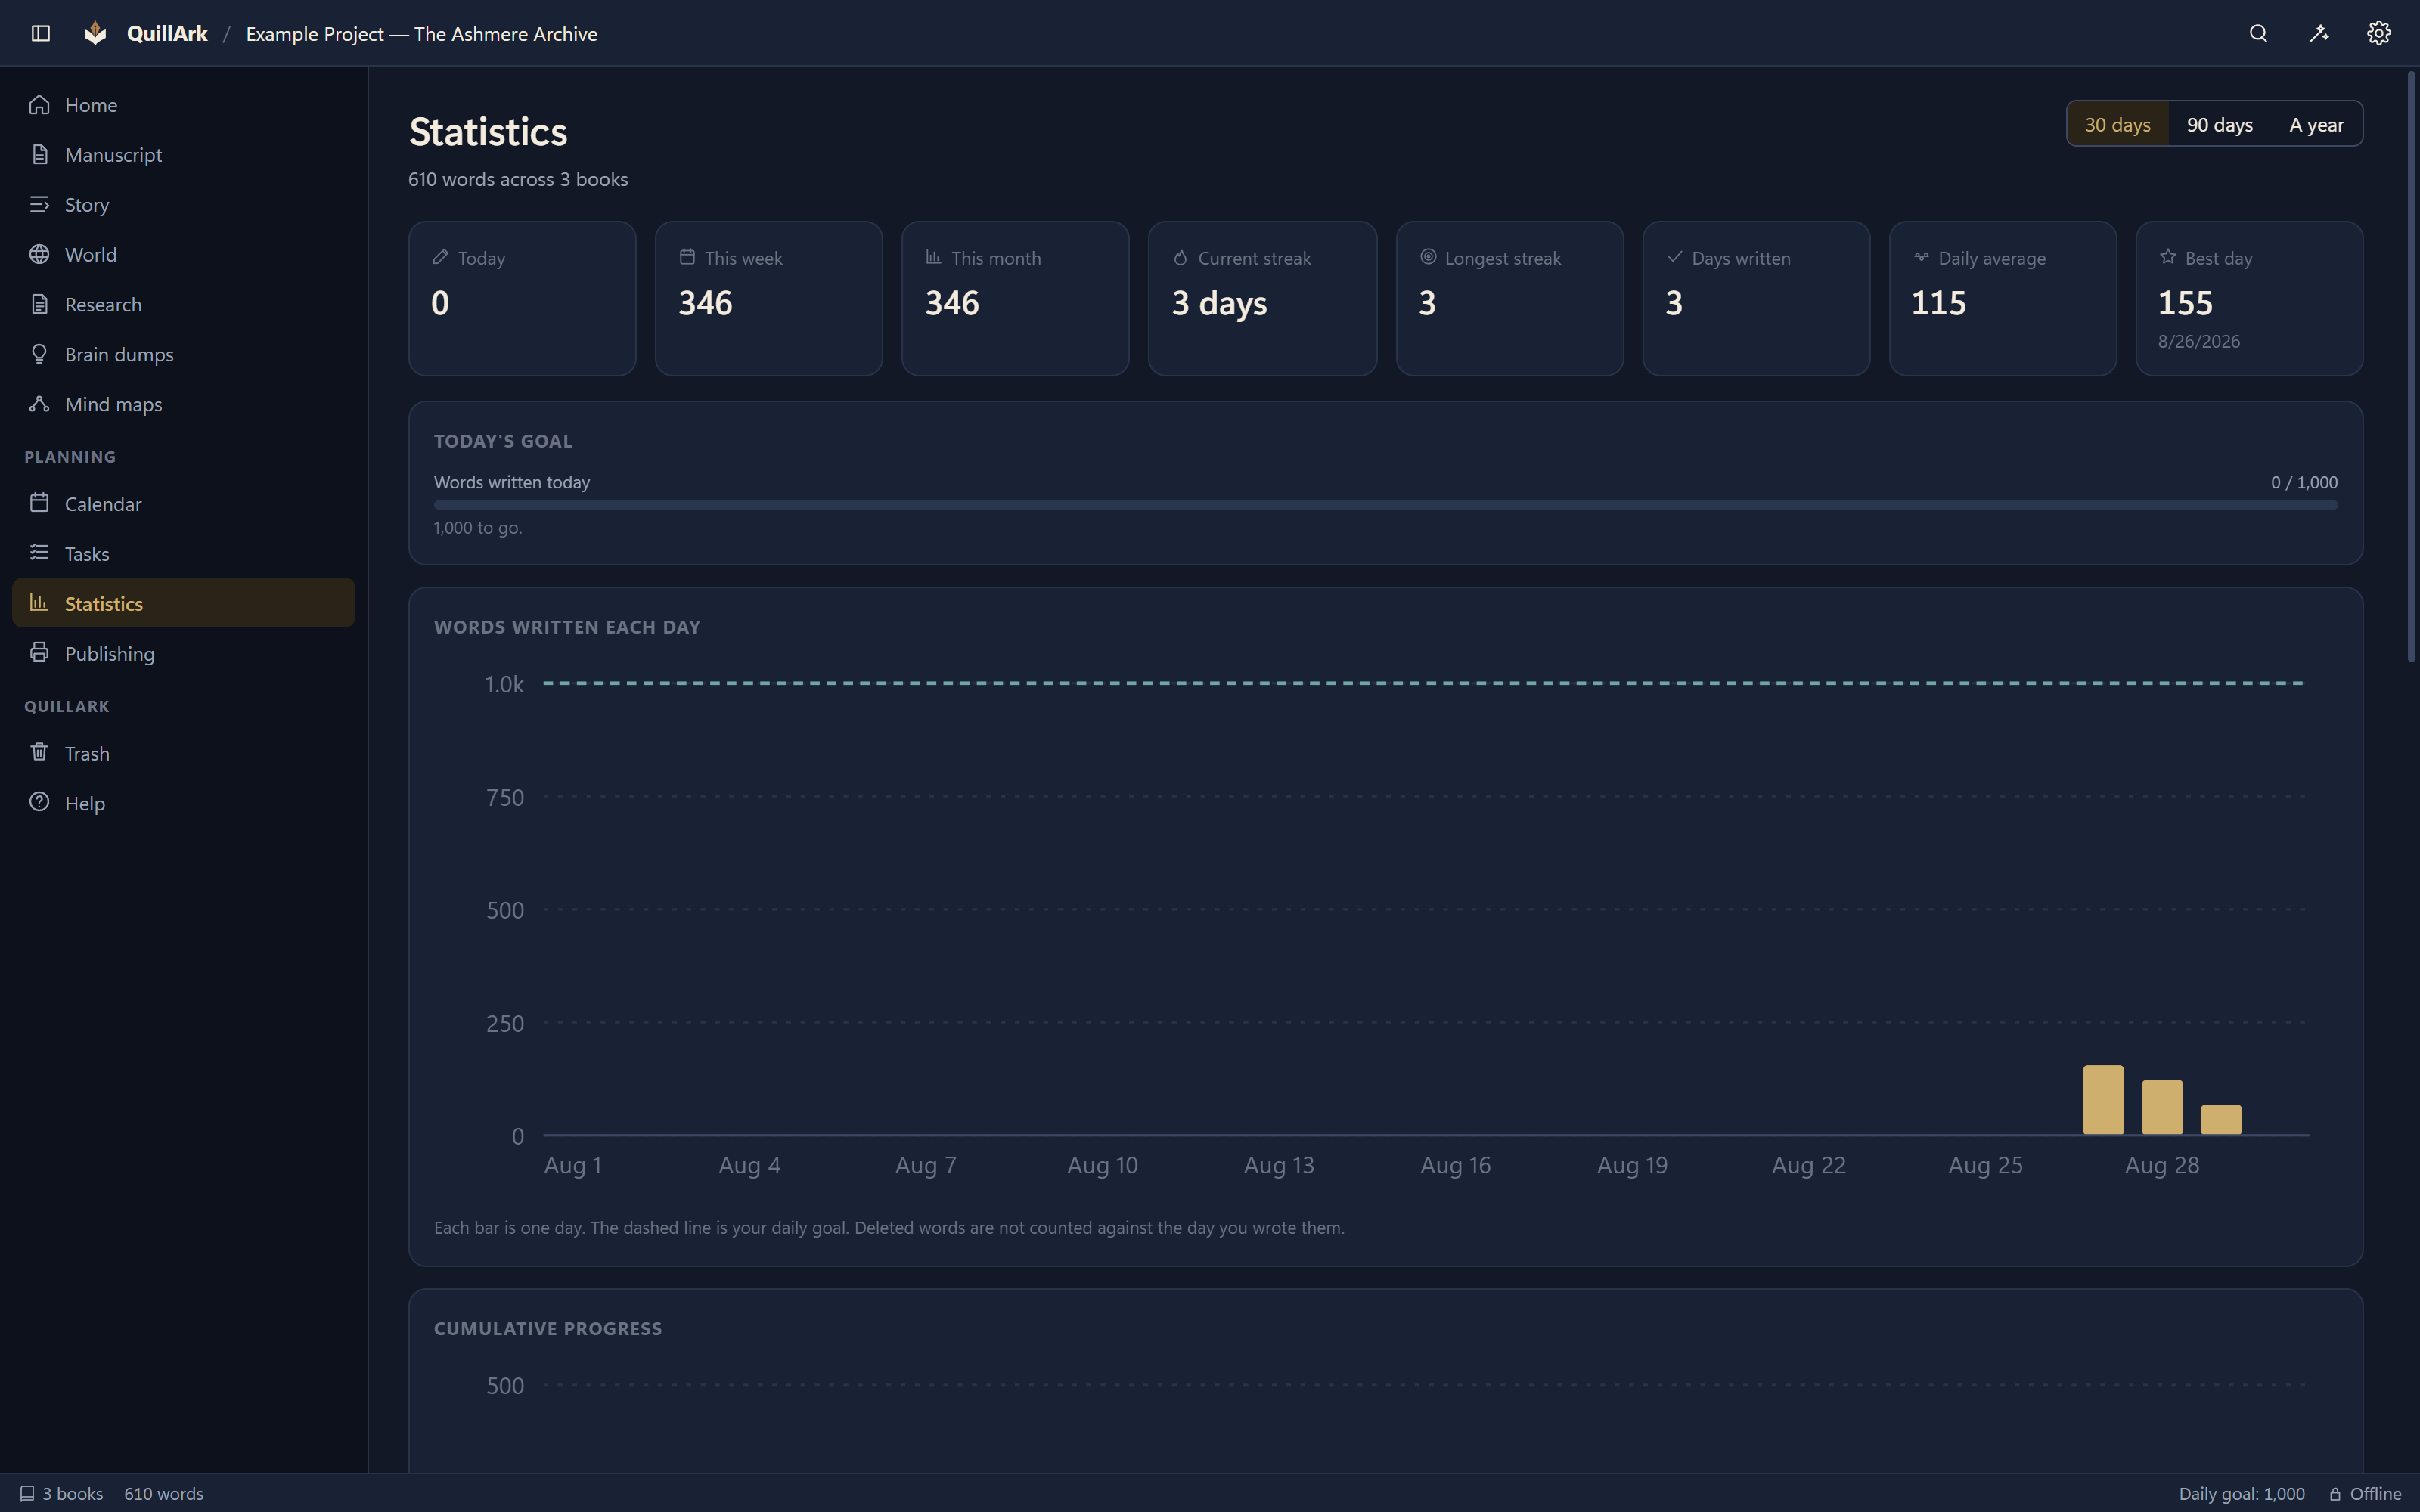
Task: Click the Manuscript document icon
Action: pyautogui.click(x=39, y=154)
